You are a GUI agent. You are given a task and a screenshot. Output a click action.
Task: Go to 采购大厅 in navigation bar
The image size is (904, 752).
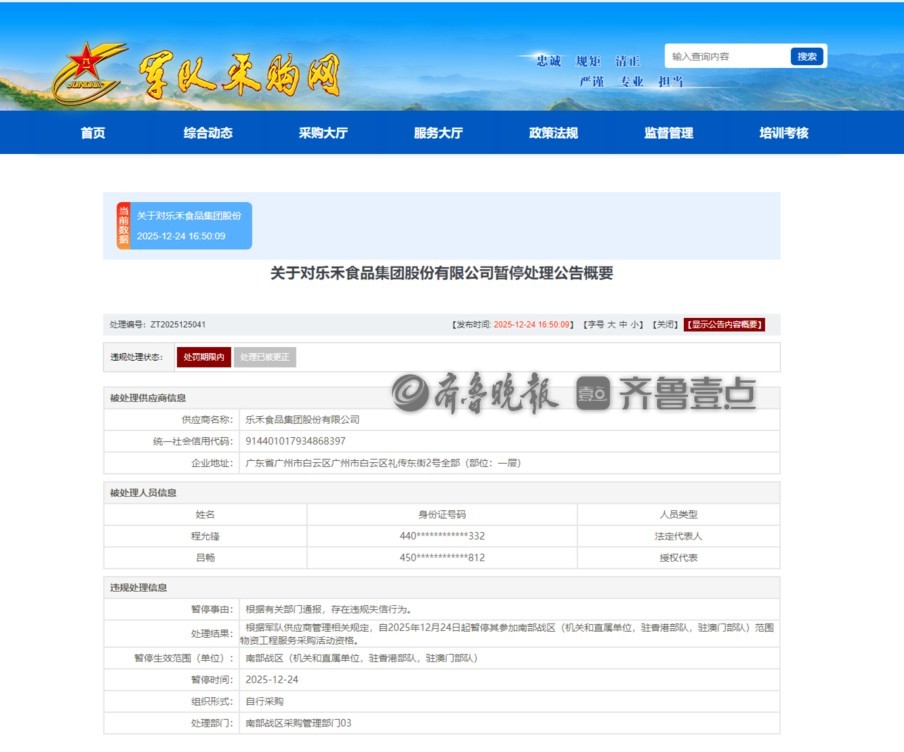[323, 133]
